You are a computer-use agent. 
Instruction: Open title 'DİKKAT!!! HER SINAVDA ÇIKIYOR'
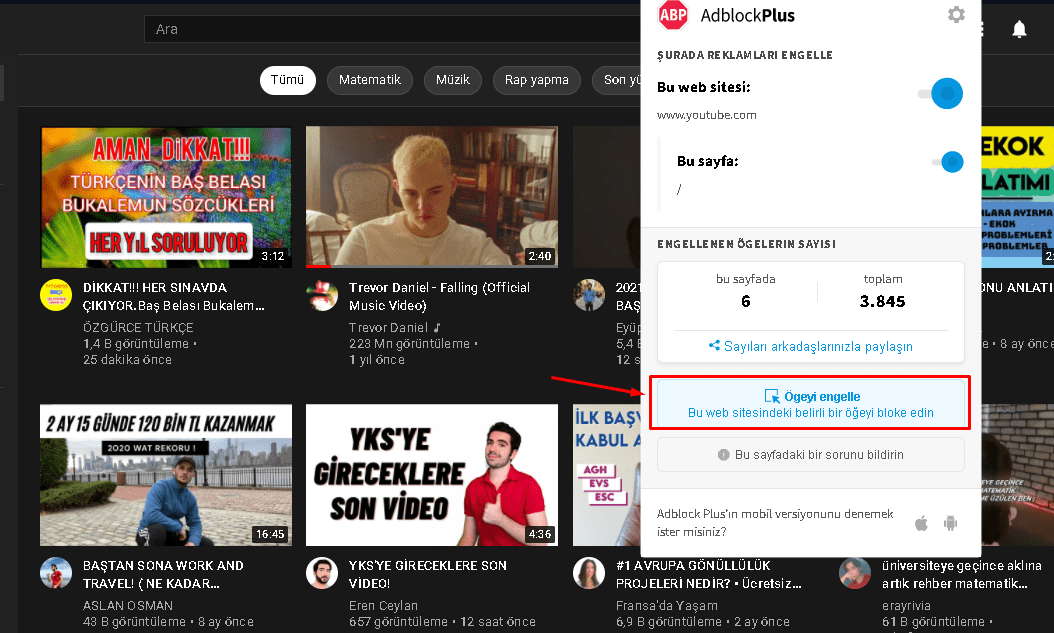pyautogui.click(x=173, y=296)
